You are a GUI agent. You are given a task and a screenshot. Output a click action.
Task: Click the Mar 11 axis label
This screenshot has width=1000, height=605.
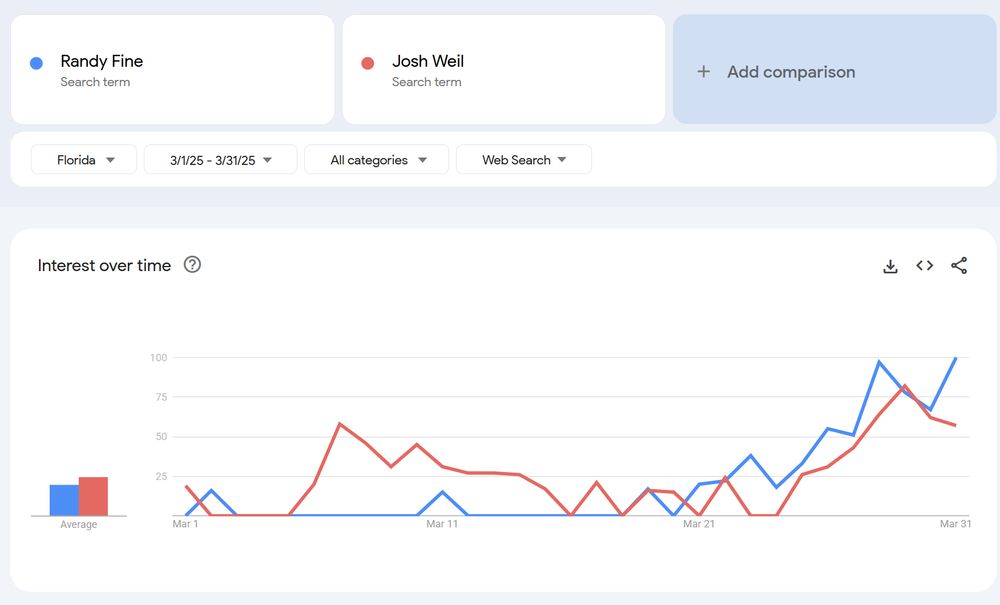pyautogui.click(x=442, y=524)
